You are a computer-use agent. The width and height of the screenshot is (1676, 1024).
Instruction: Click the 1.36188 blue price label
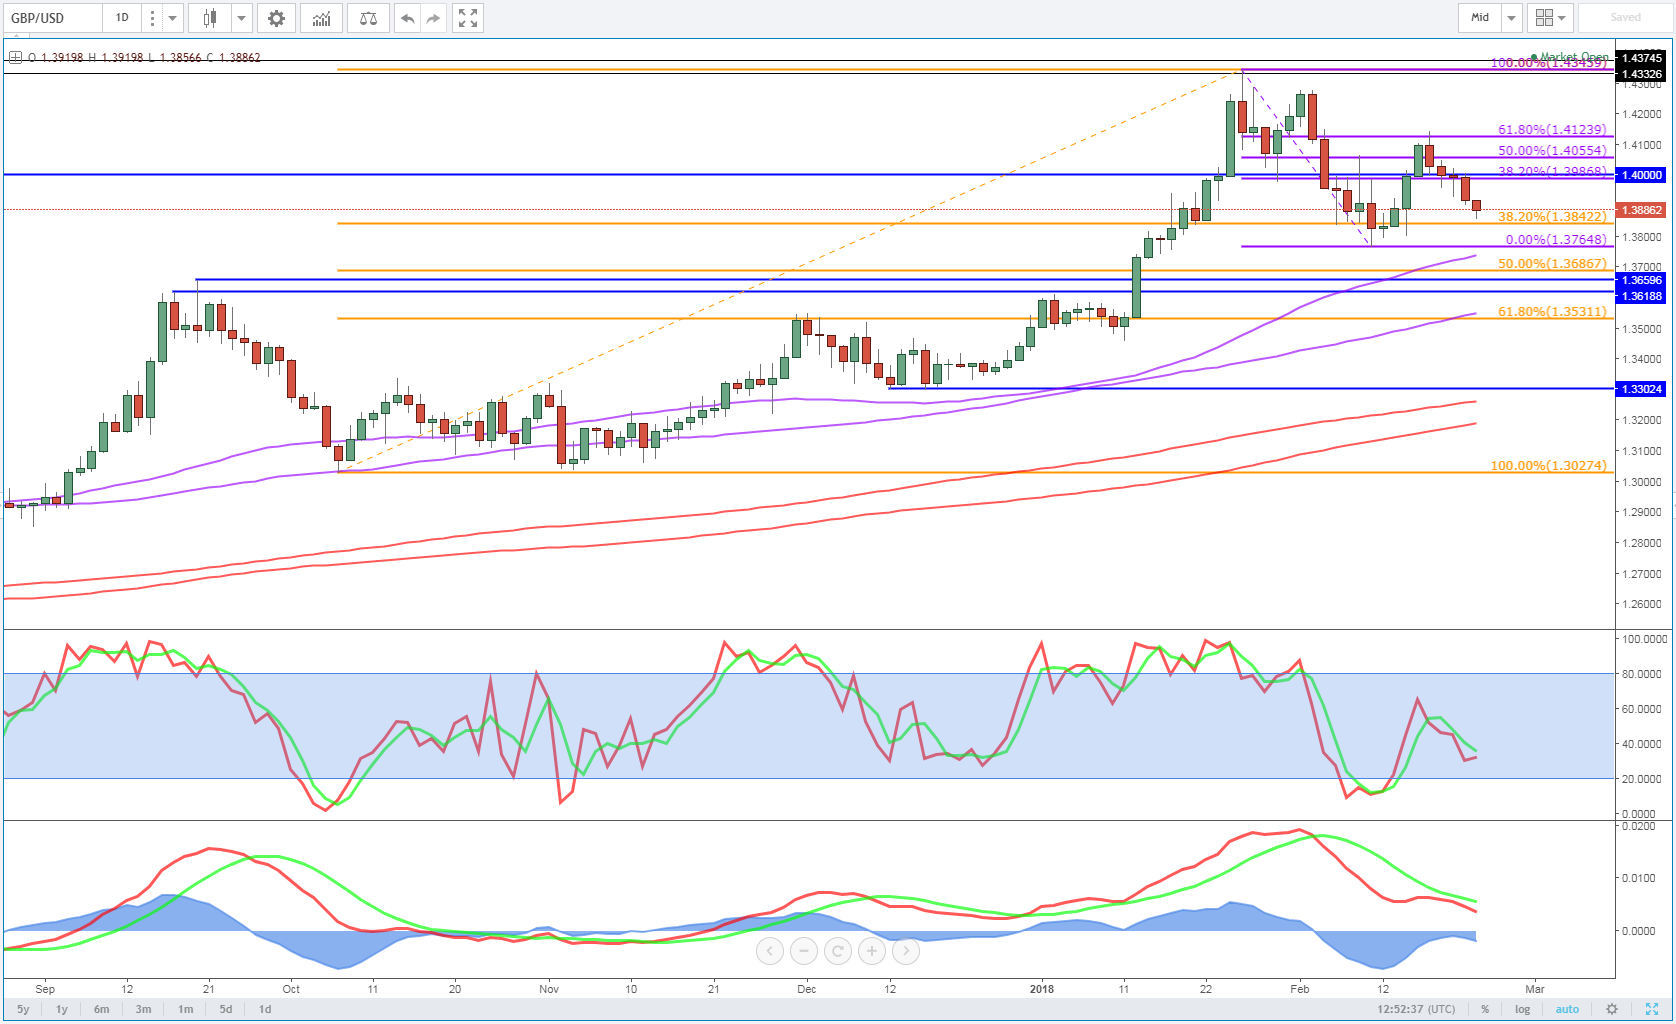click(1641, 296)
